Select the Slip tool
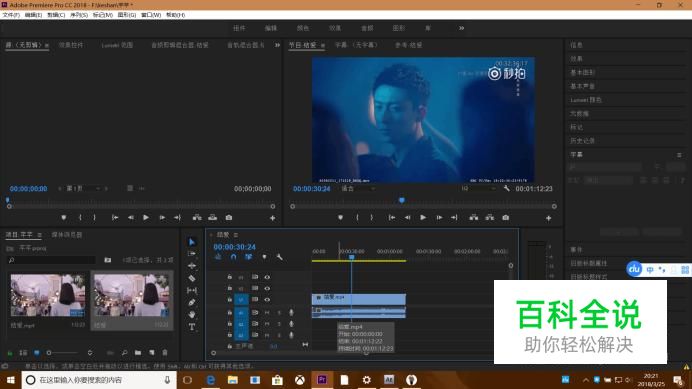The image size is (692, 389). point(192,291)
